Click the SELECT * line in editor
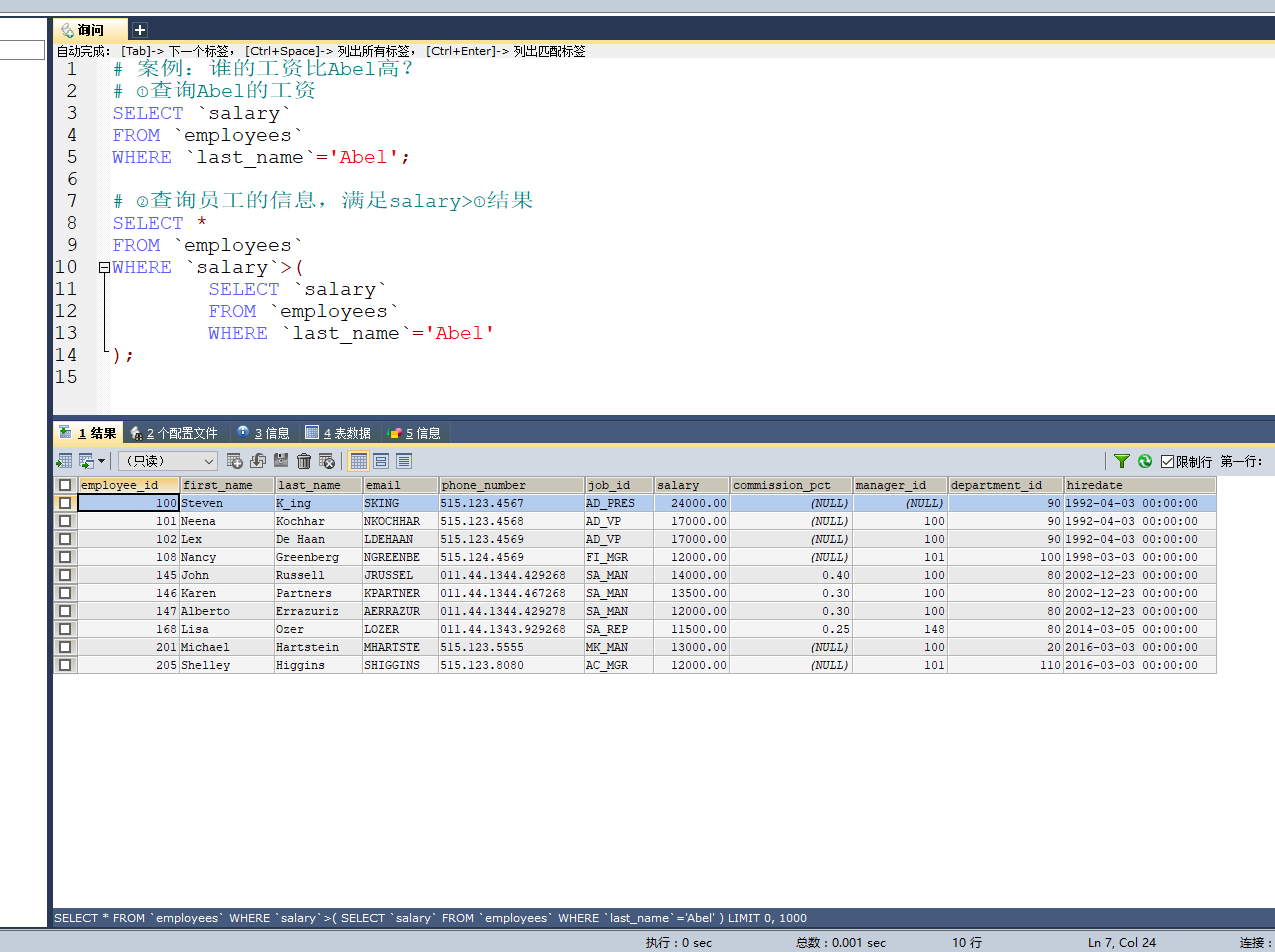Image resolution: width=1275 pixels, height=952 pixels. click(x=160, y=223)
